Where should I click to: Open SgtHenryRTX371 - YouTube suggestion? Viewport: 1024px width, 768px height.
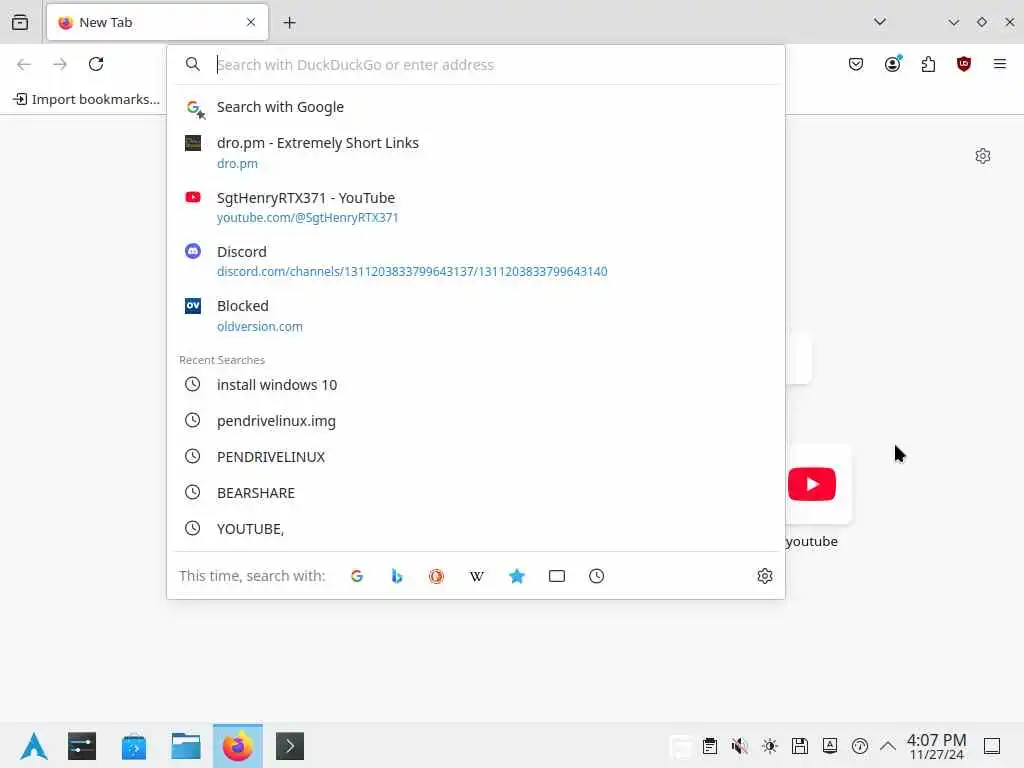(475, 207)
